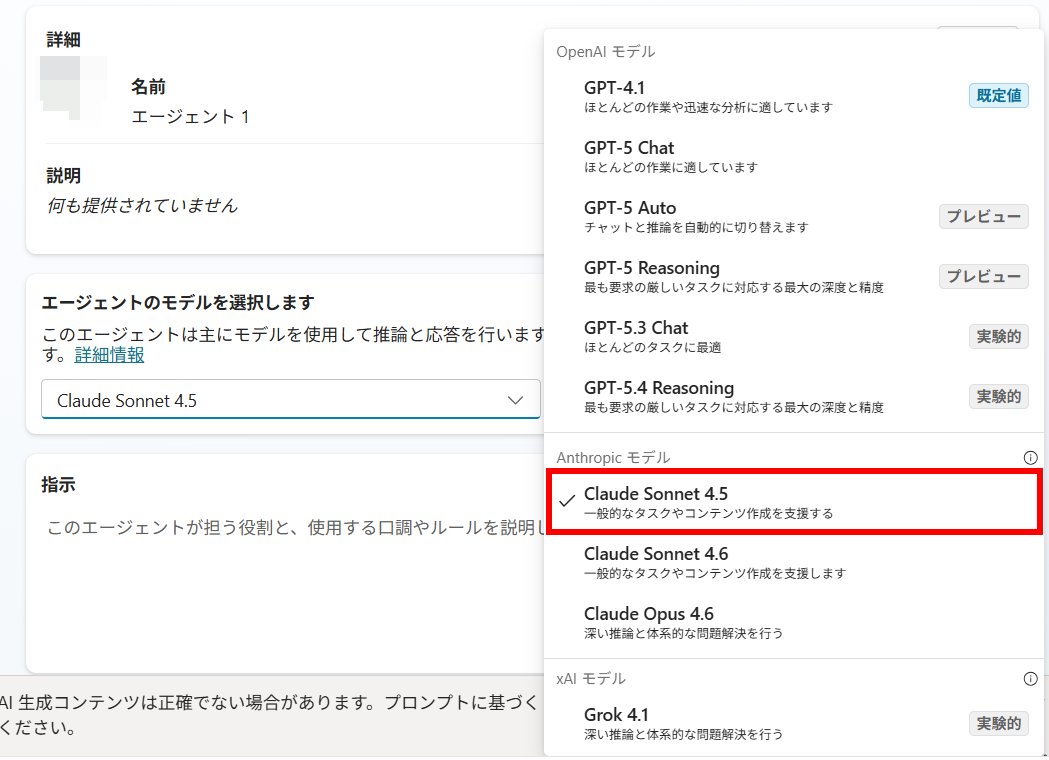Open the 詳細情報 link
The width and height of the screenshot is (1049, 760).
click(109, 355)
